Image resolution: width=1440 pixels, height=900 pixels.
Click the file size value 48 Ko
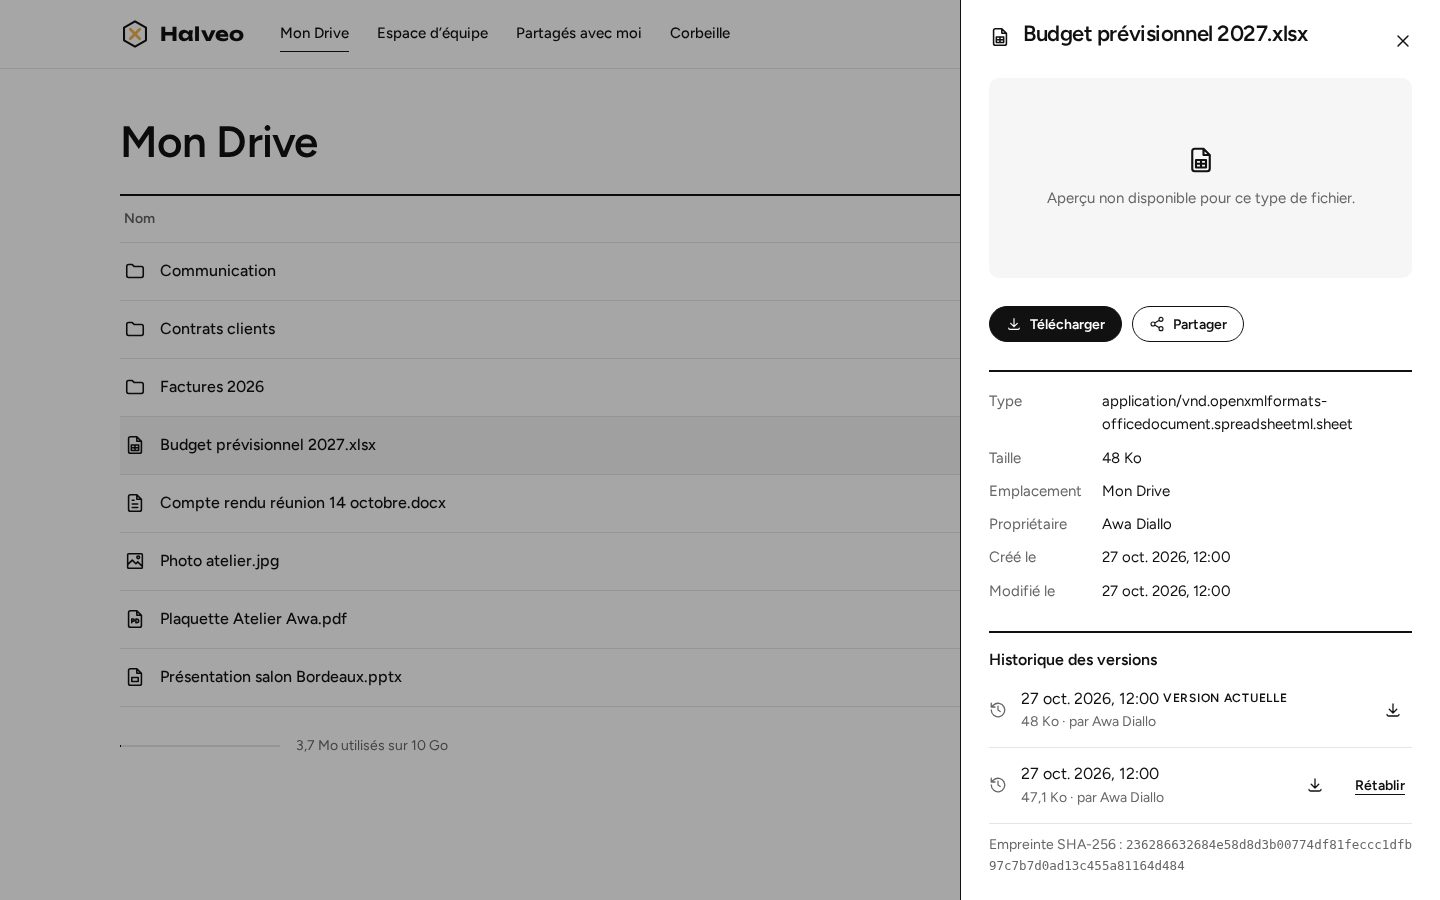click(x=1122, y=458)
